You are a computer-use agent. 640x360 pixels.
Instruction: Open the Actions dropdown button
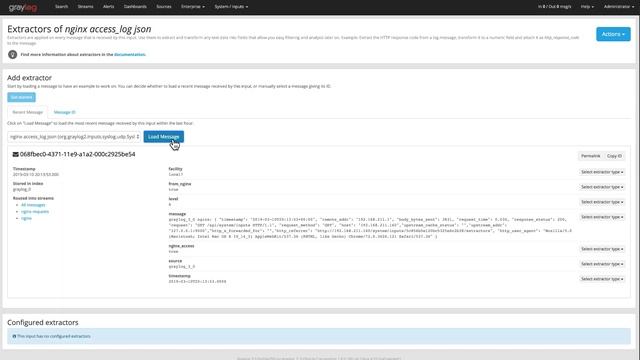[x=613, y=34]
